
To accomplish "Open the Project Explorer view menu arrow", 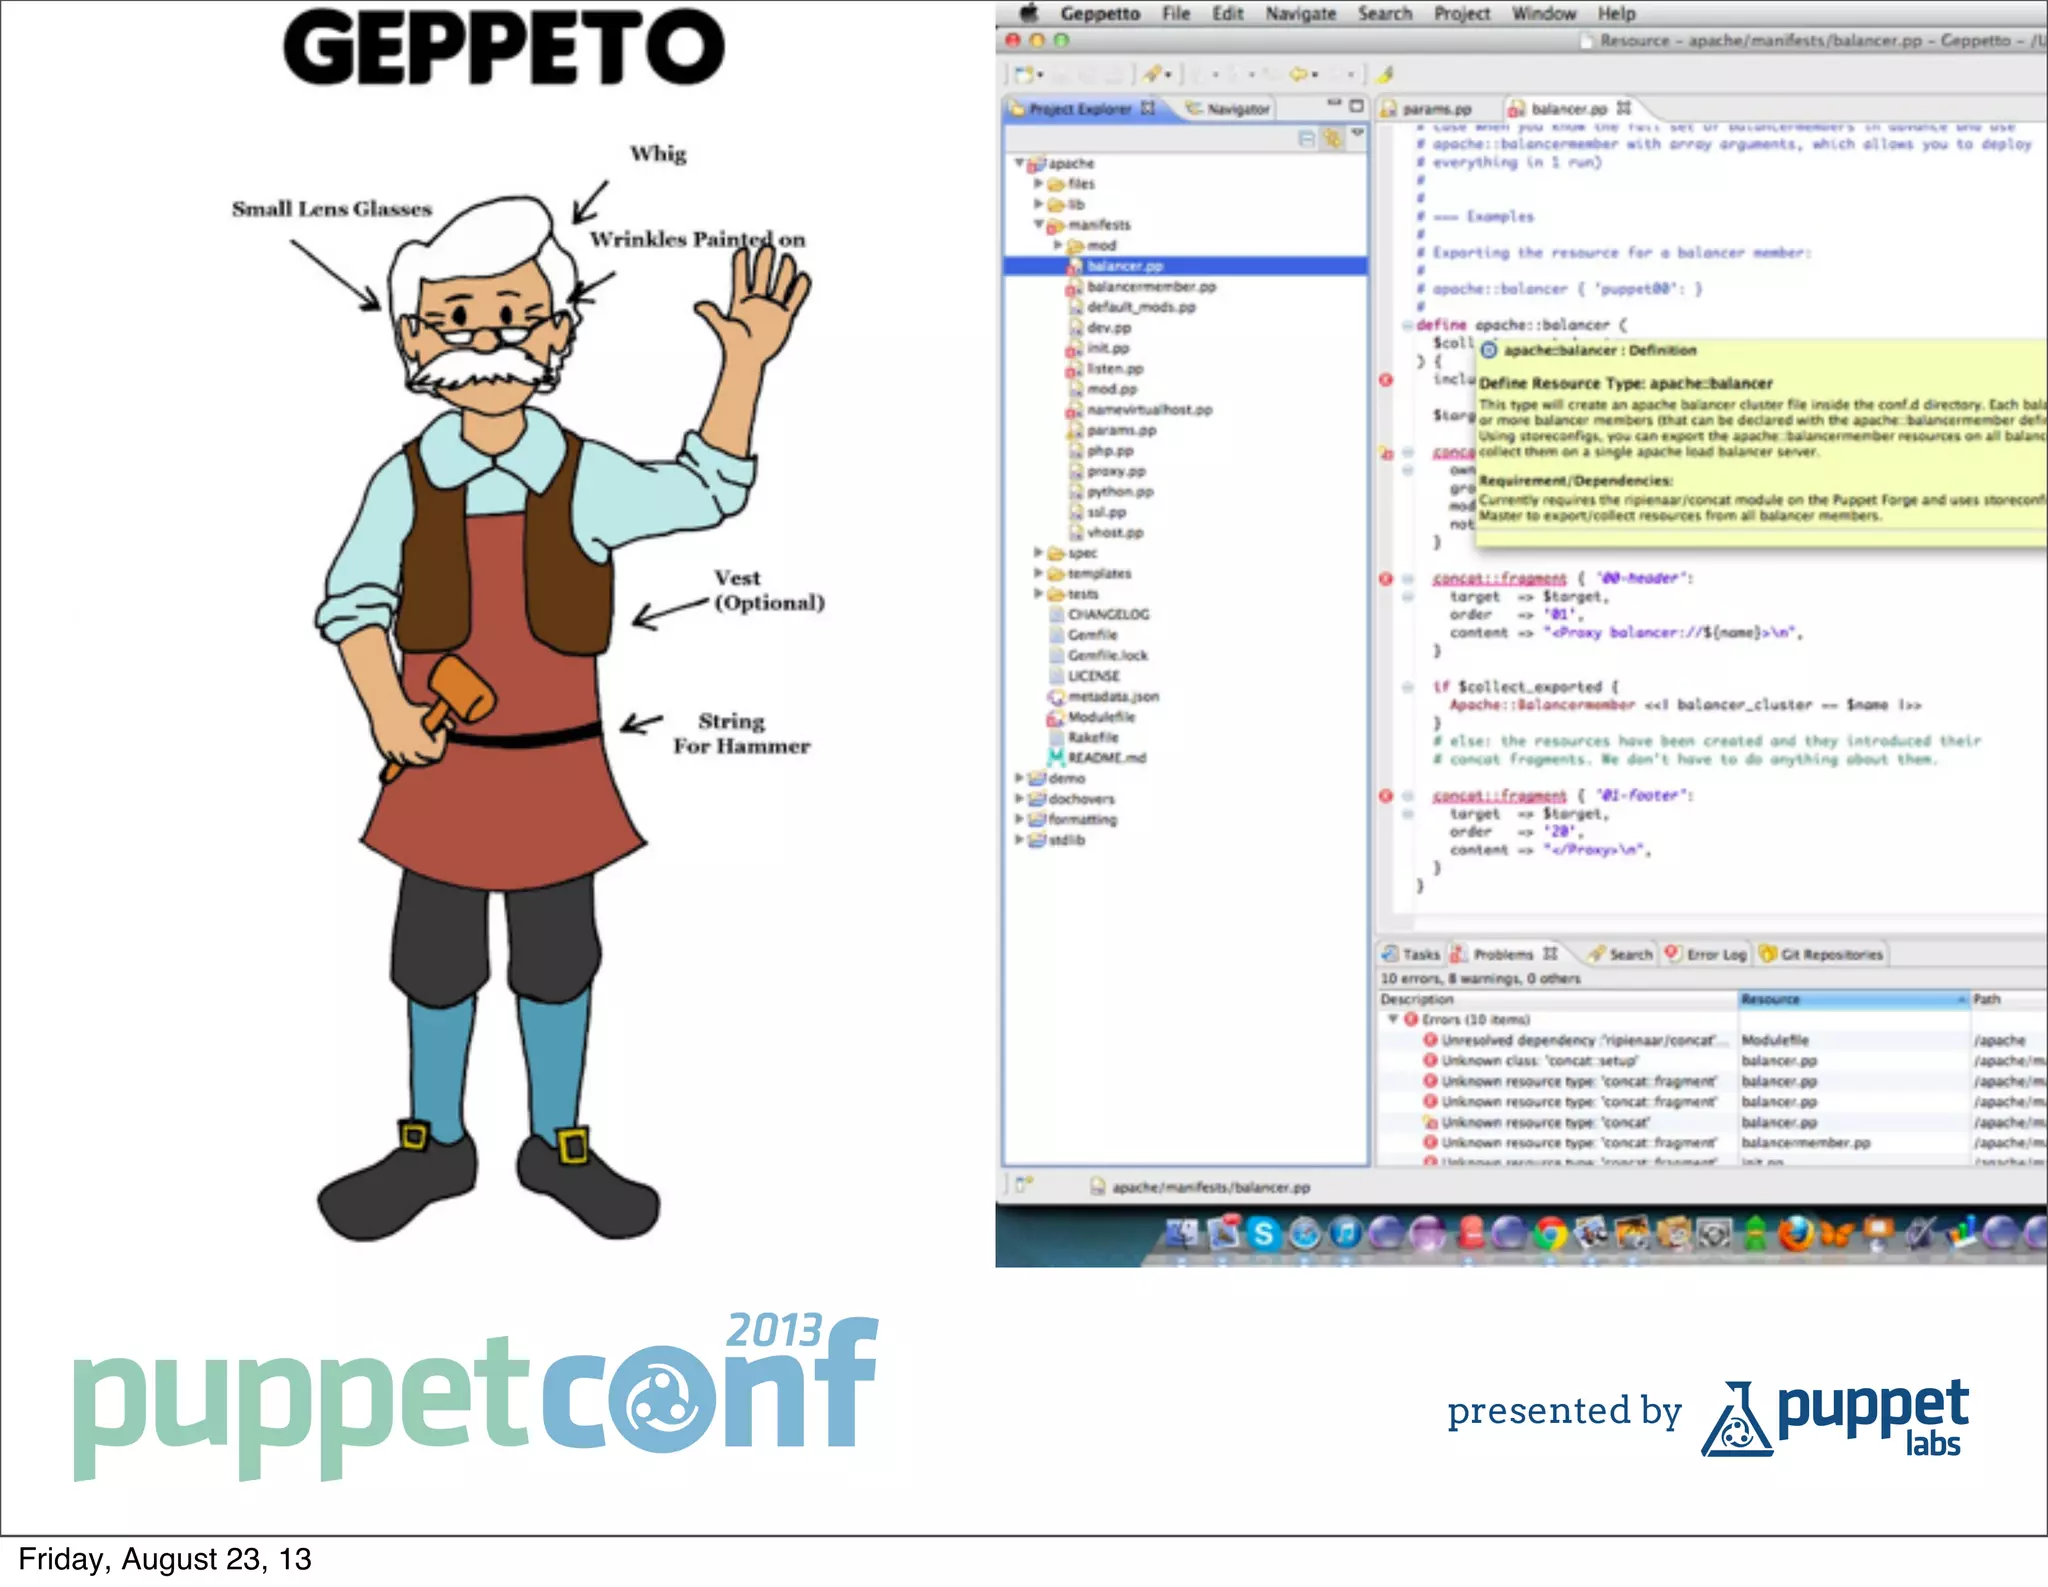I will [1357, 133].
